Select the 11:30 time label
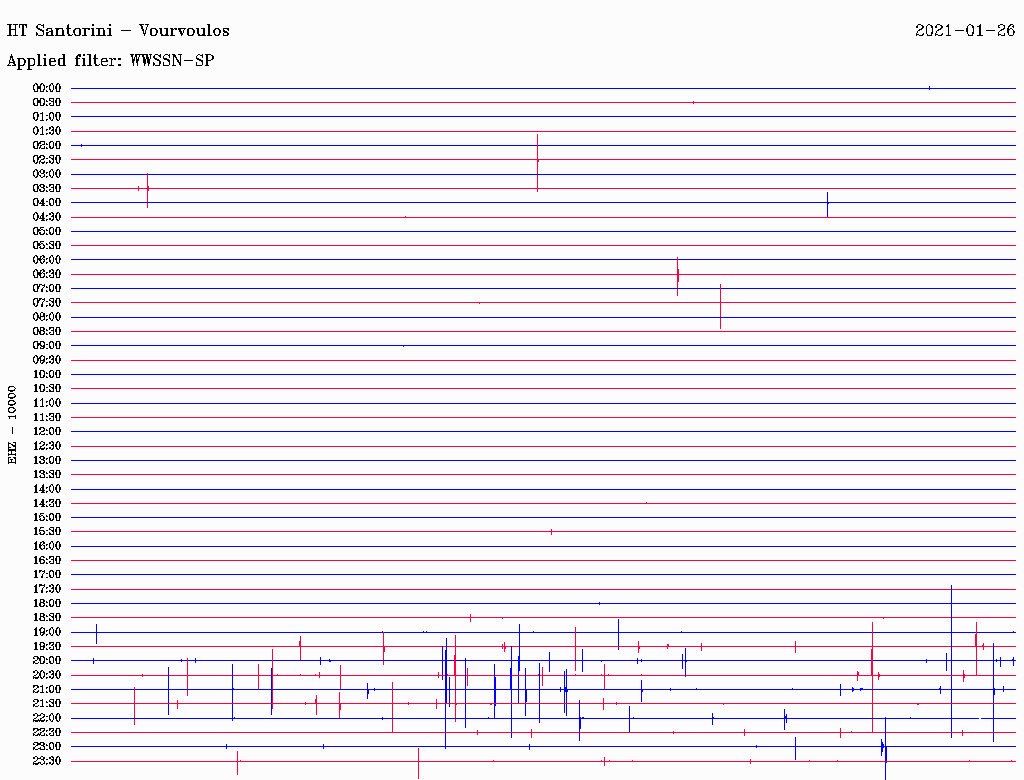 (47, 417)
